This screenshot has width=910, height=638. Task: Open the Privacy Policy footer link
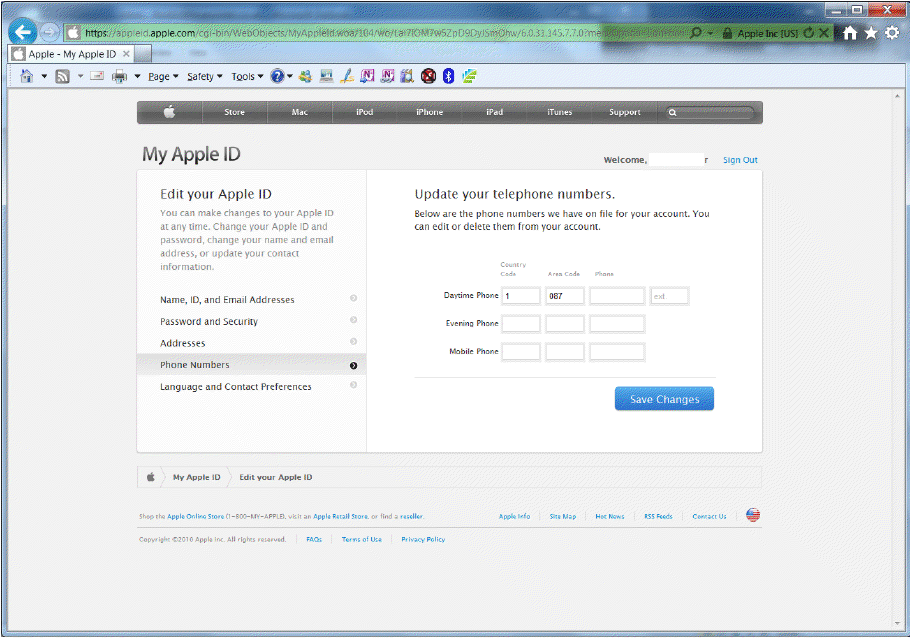[x=423, y=539]
